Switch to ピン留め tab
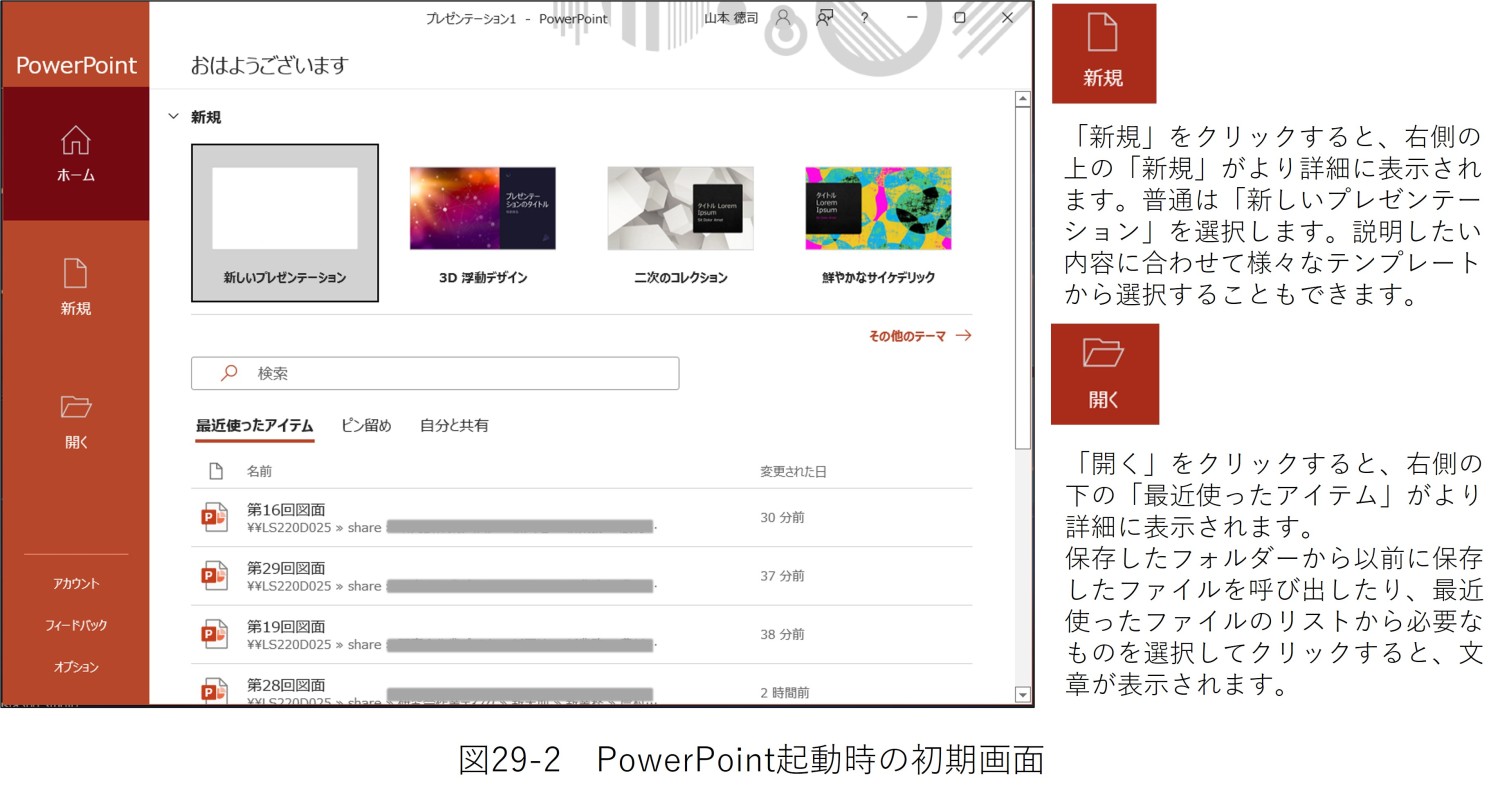This screenshot has width=1500, height=802. (x=366, y=426)
